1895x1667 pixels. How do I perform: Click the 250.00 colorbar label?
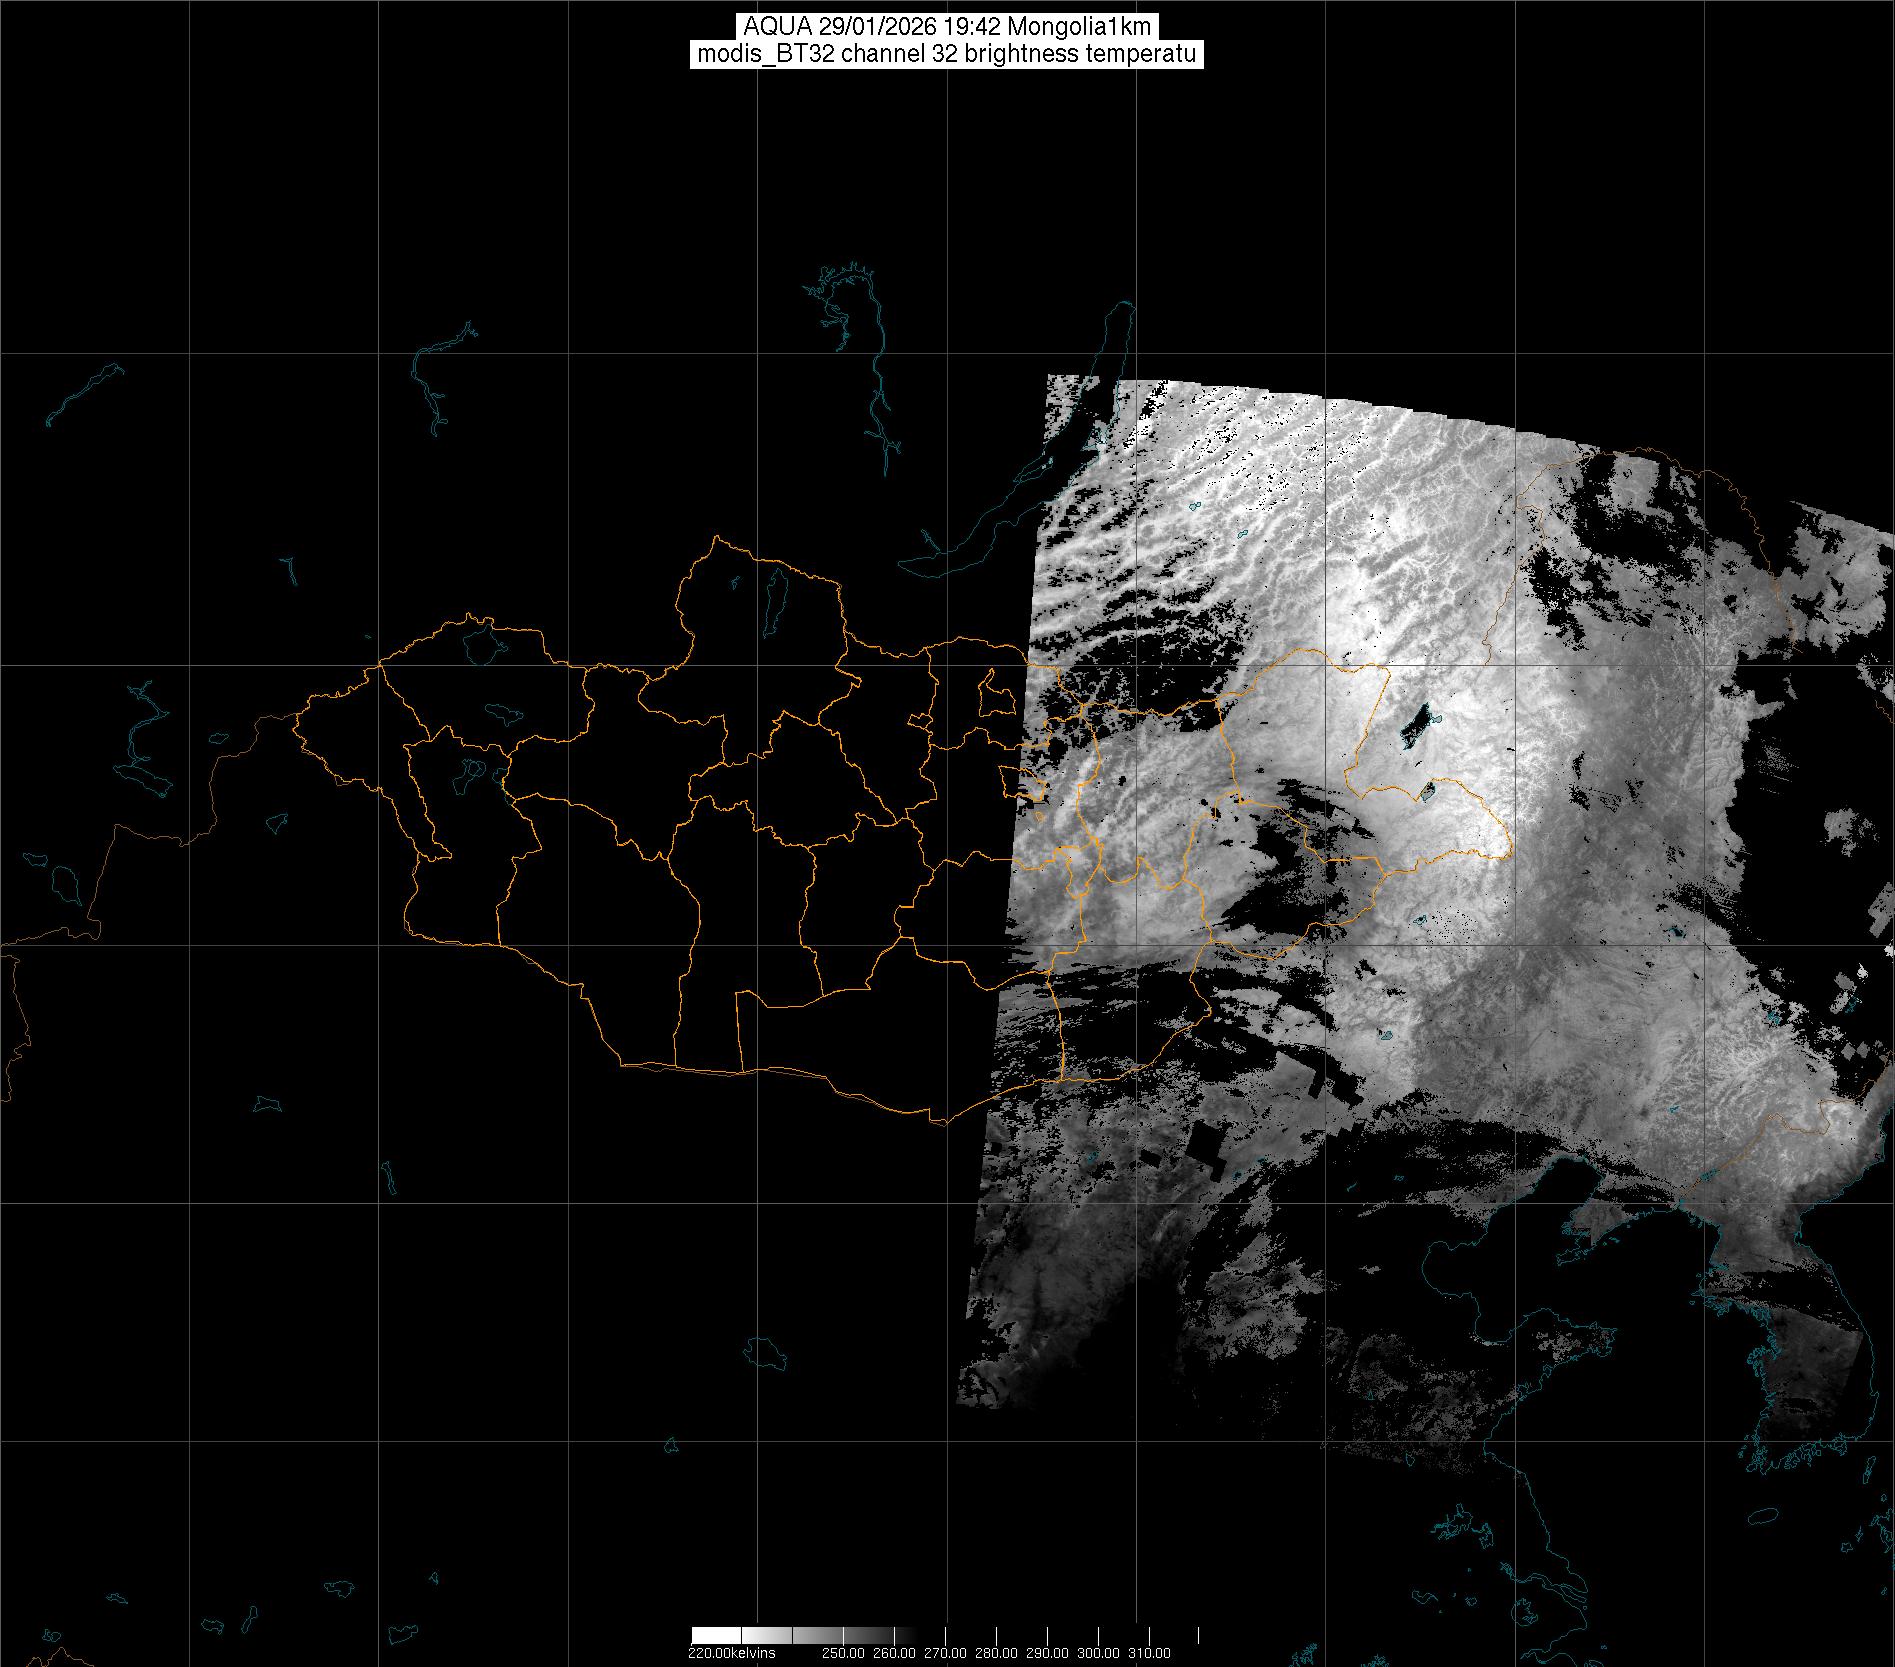tap(843, 1653)
